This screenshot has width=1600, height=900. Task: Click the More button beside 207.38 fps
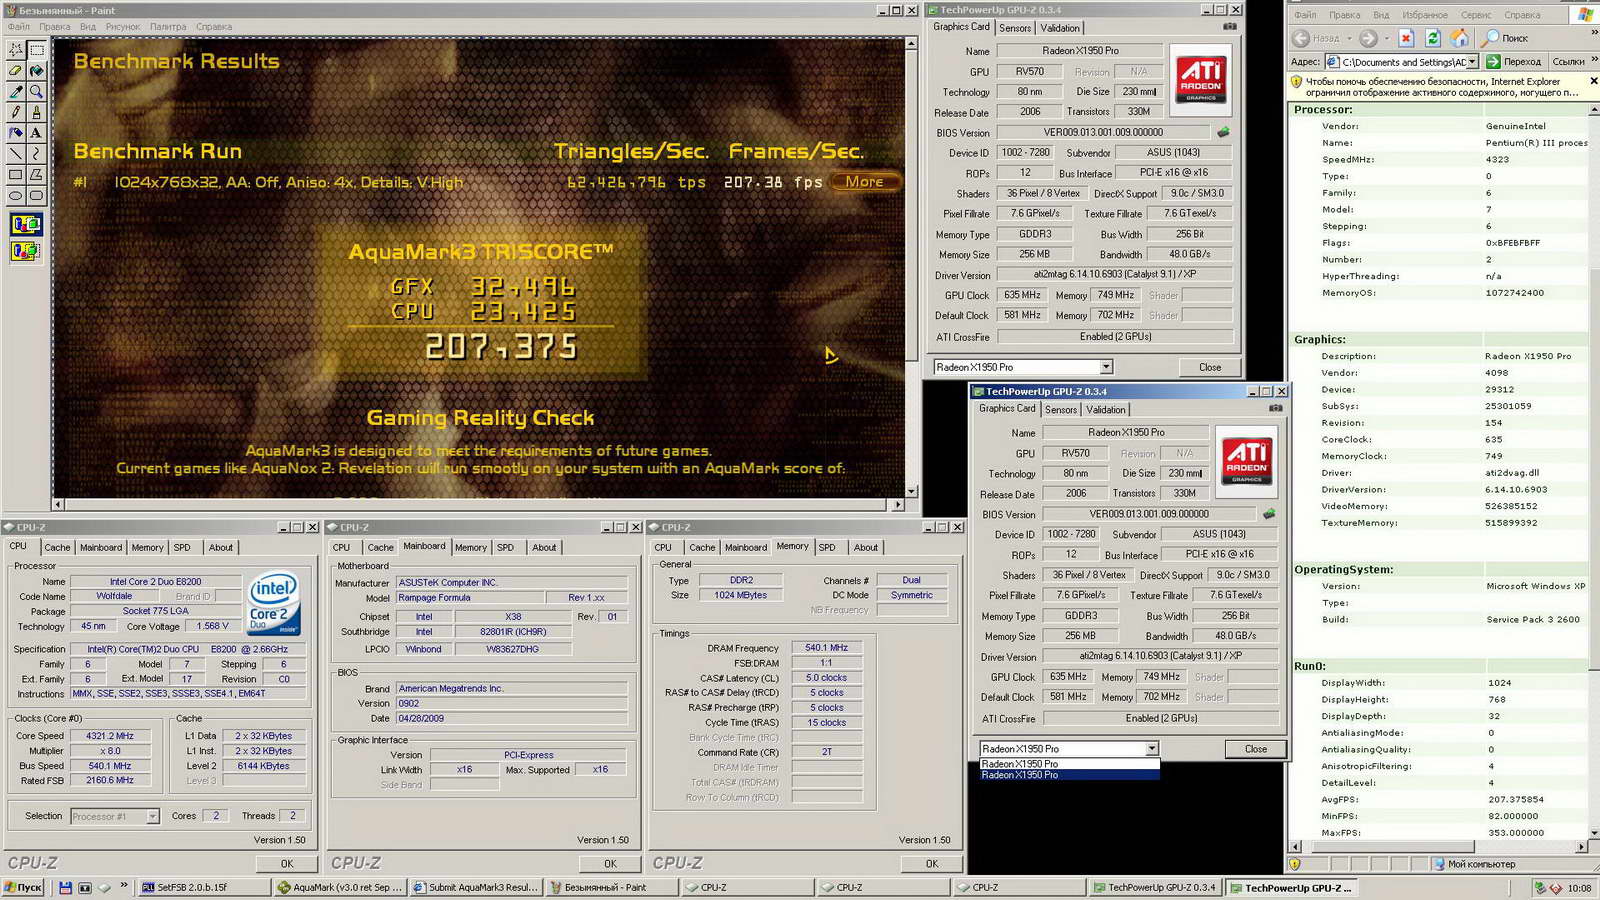(864, 182)
